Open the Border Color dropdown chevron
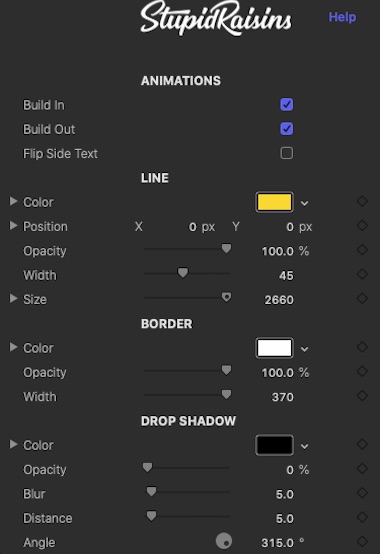 point(304,349)
